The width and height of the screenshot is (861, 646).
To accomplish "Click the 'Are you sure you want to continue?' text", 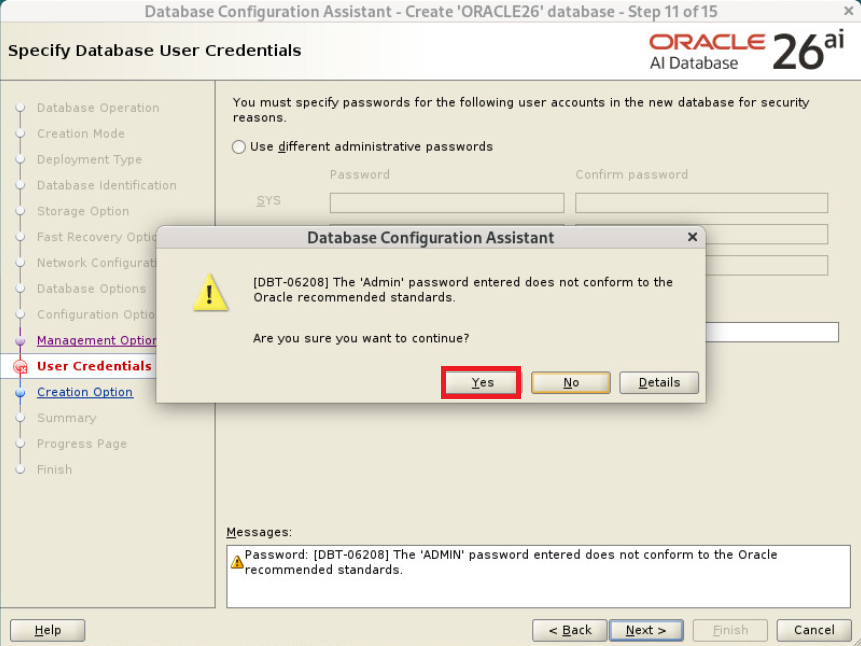I will click(x=361, y=338).
